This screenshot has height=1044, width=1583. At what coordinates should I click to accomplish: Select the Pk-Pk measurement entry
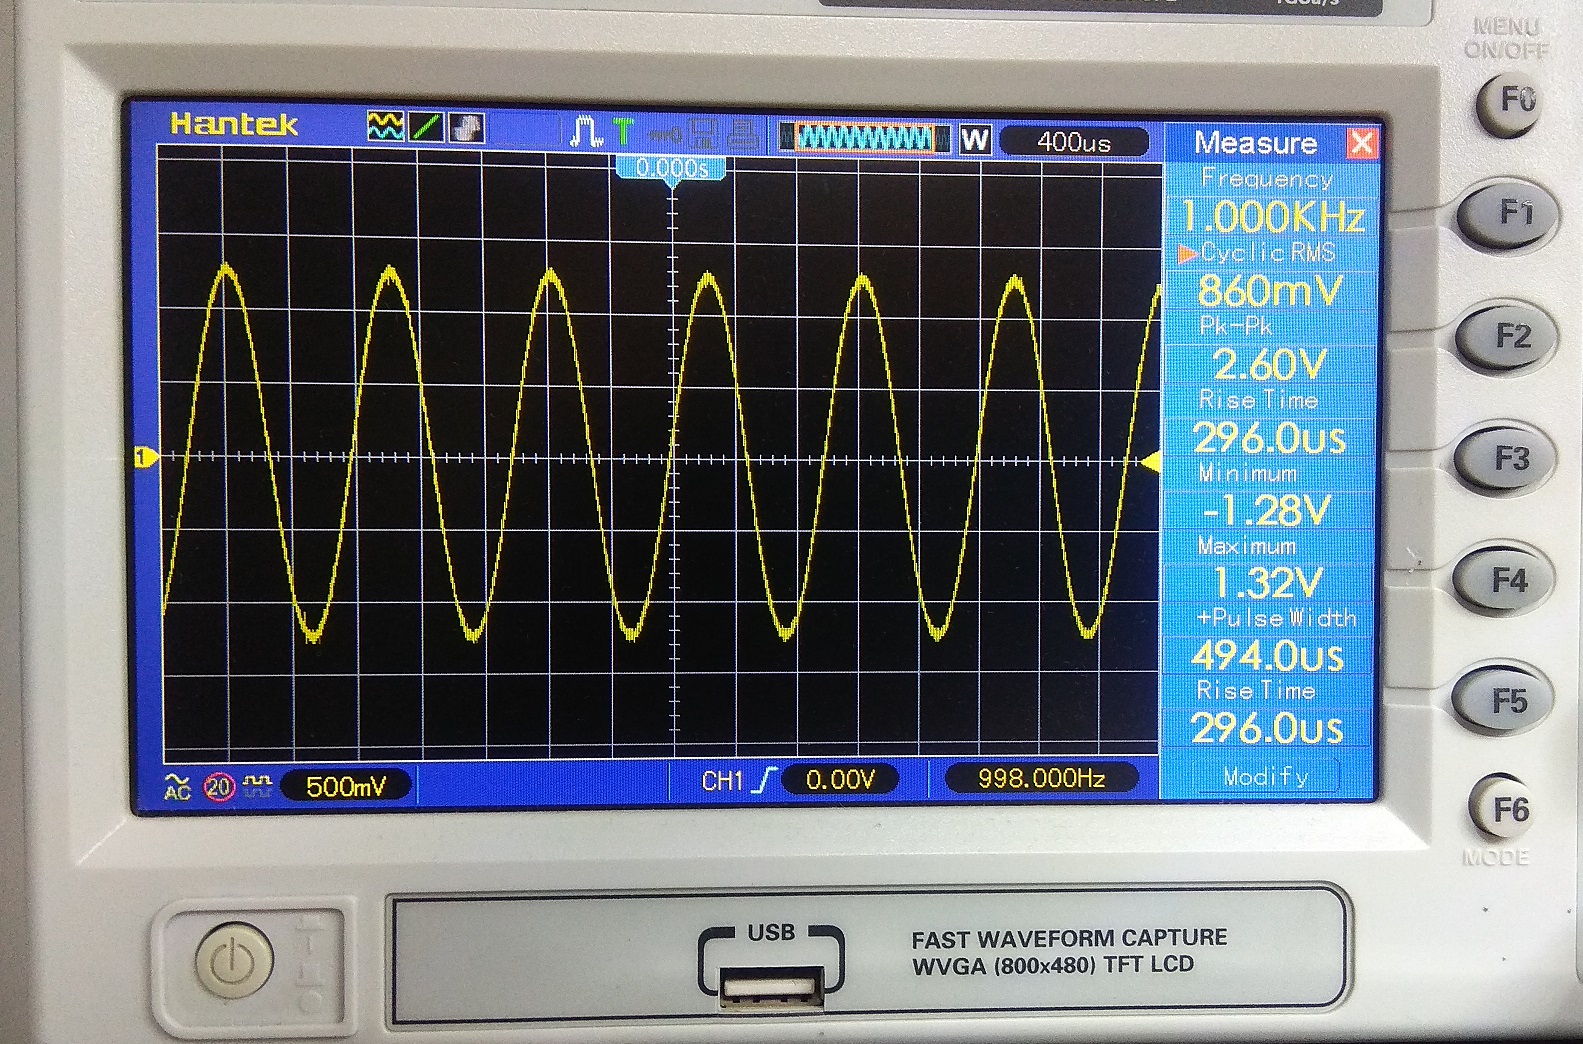[1268, 348]
